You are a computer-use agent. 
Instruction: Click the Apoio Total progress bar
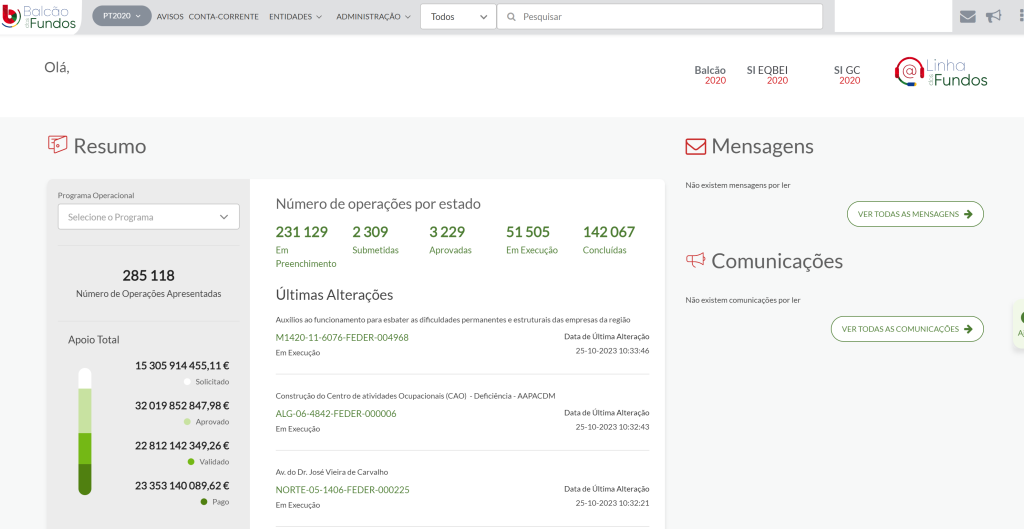(x=85, y=431)
